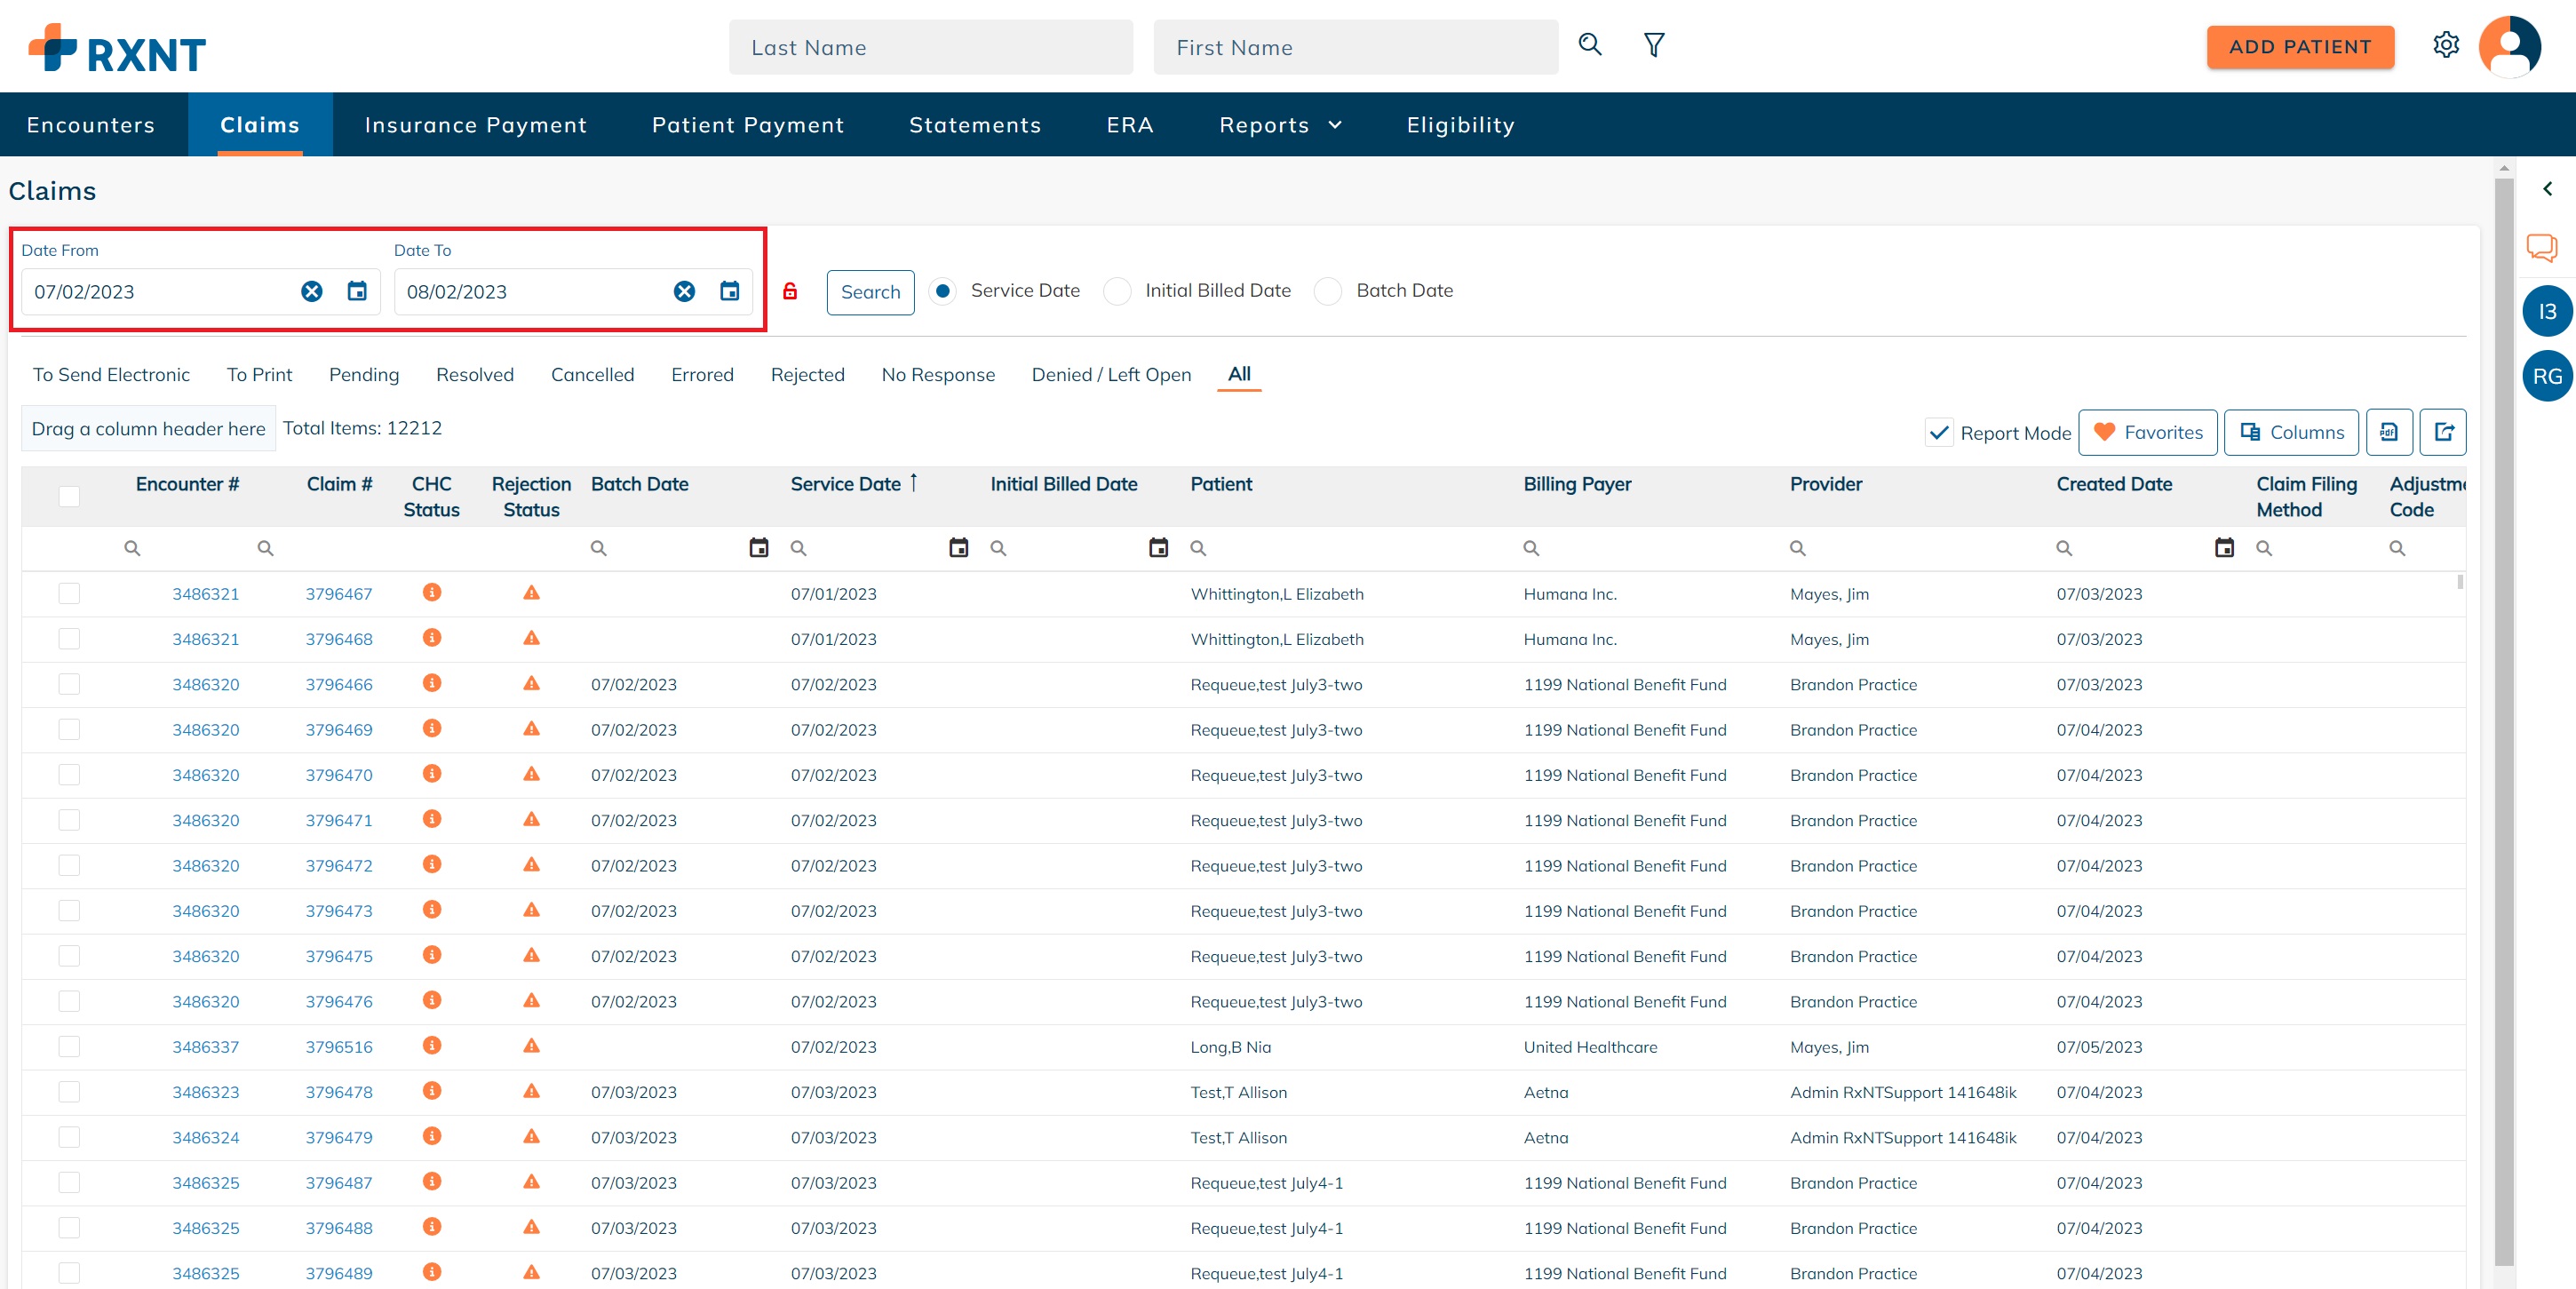
Task: Check the row for claim 3796466
Action: click(x=69, y=684)
